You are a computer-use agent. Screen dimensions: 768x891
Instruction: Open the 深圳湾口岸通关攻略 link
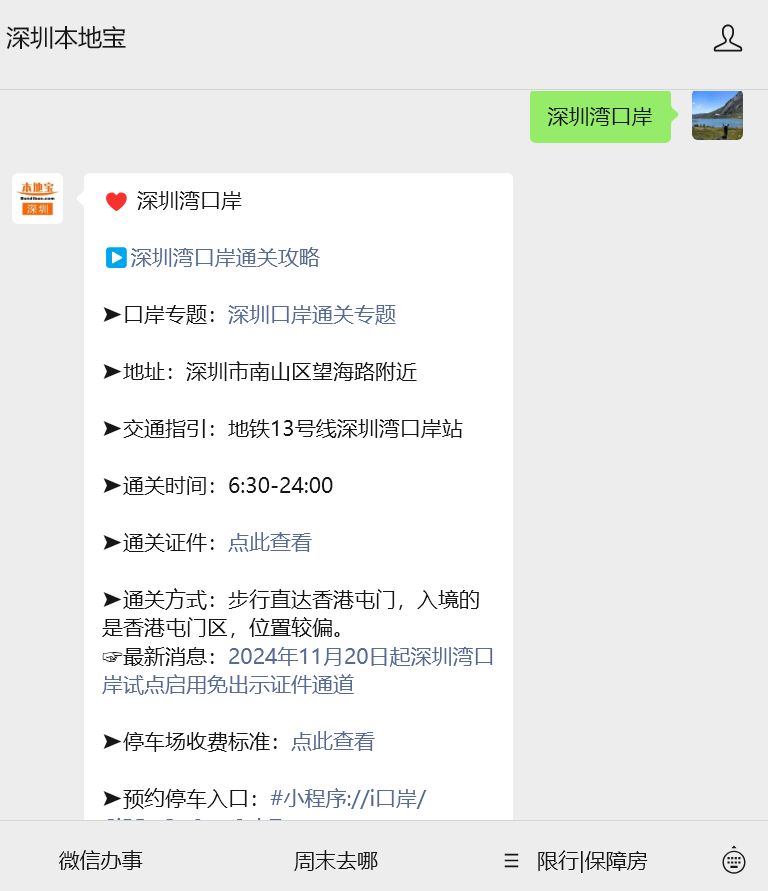tap(225, 258)
